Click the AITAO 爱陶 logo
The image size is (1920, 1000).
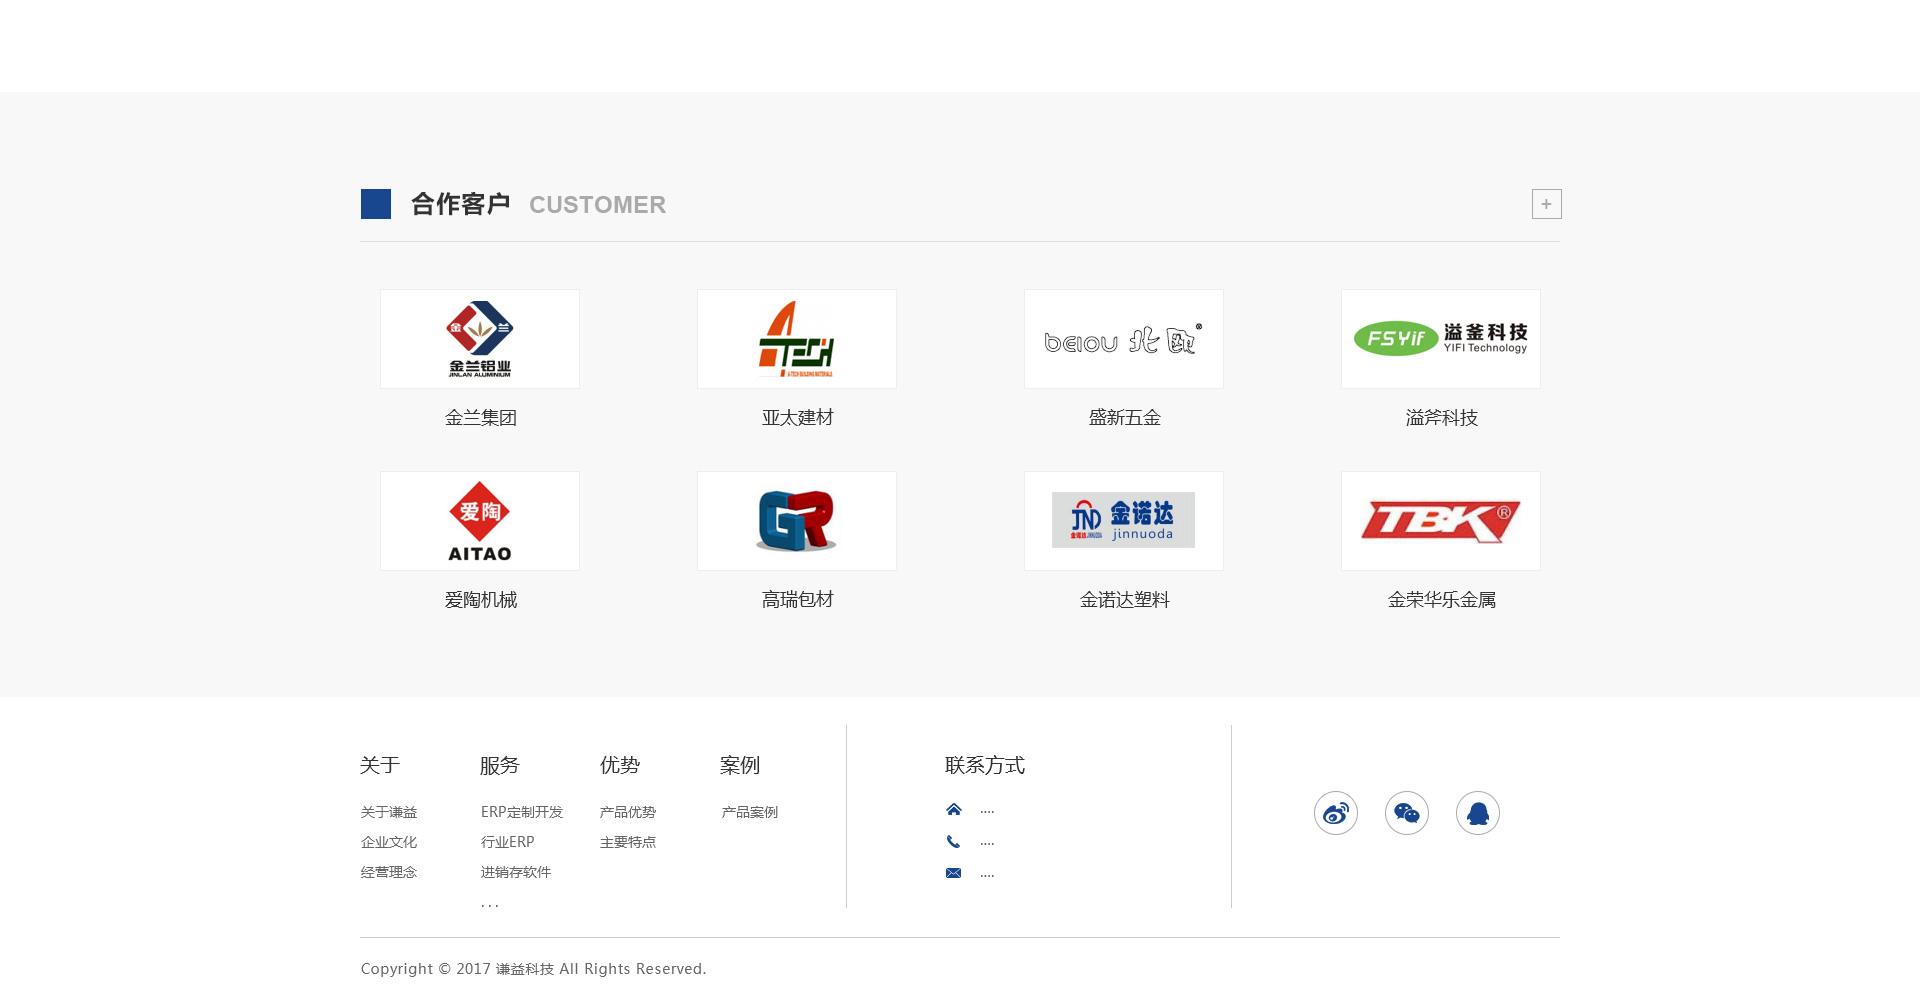(x=480, y=521)
